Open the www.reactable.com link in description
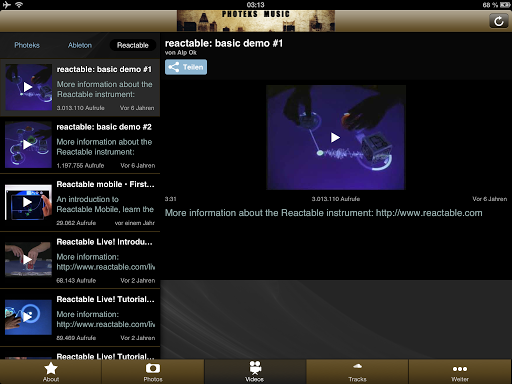This screenshot has height=384, width=512. pyautogui.click(x=429, y=213)
